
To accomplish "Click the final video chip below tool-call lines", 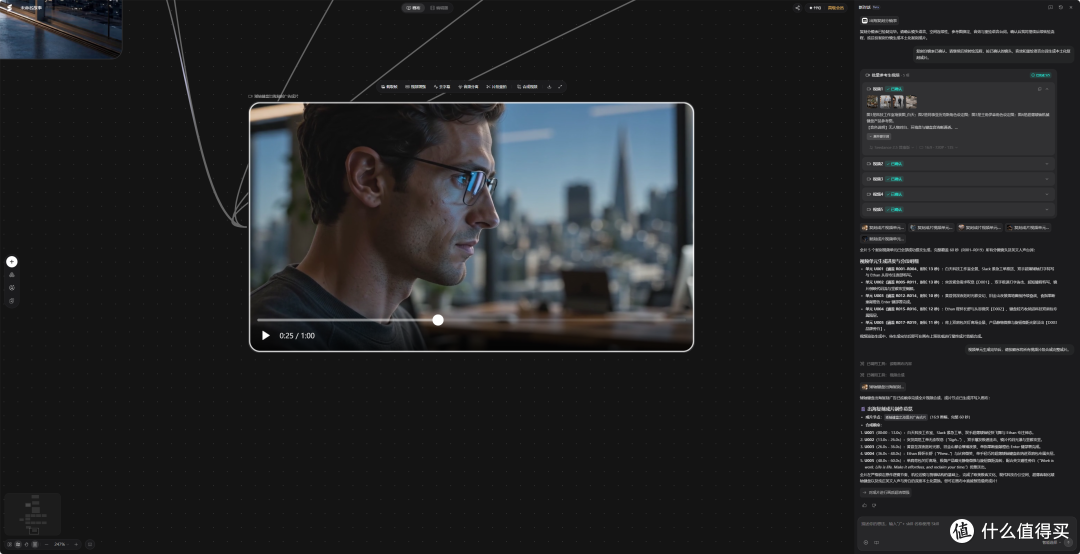I will coord(882,387).
